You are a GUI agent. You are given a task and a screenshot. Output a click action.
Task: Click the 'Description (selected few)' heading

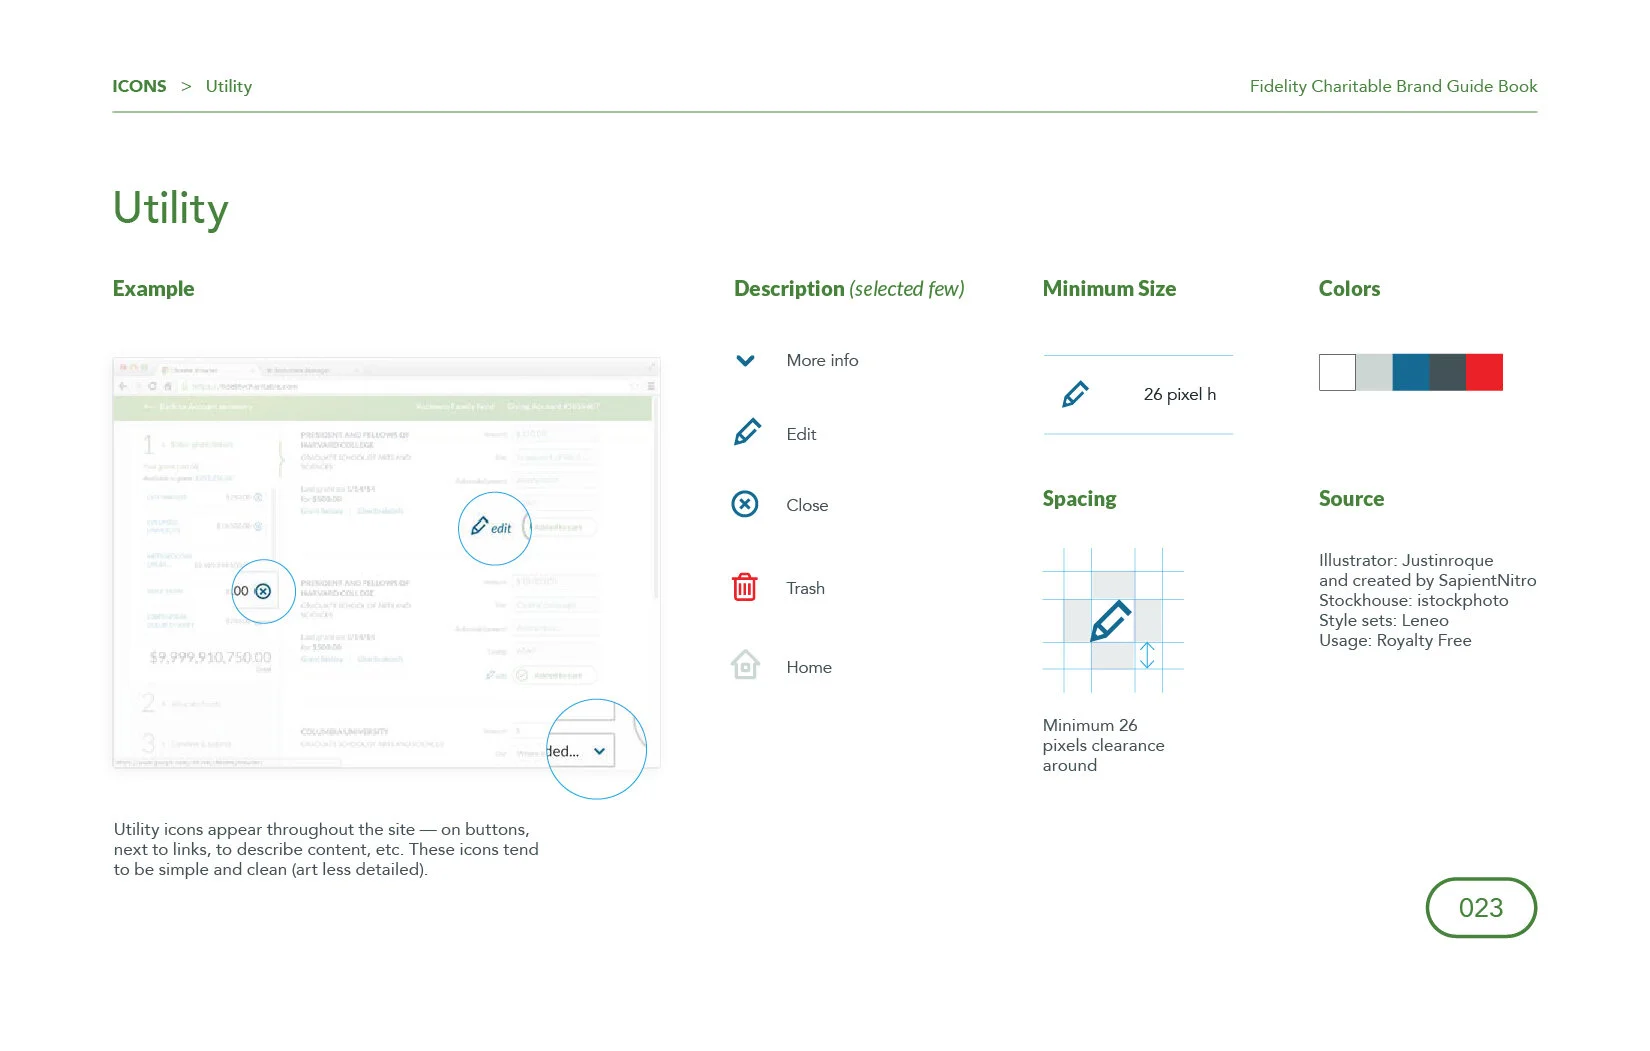click(x=849, y=288)
